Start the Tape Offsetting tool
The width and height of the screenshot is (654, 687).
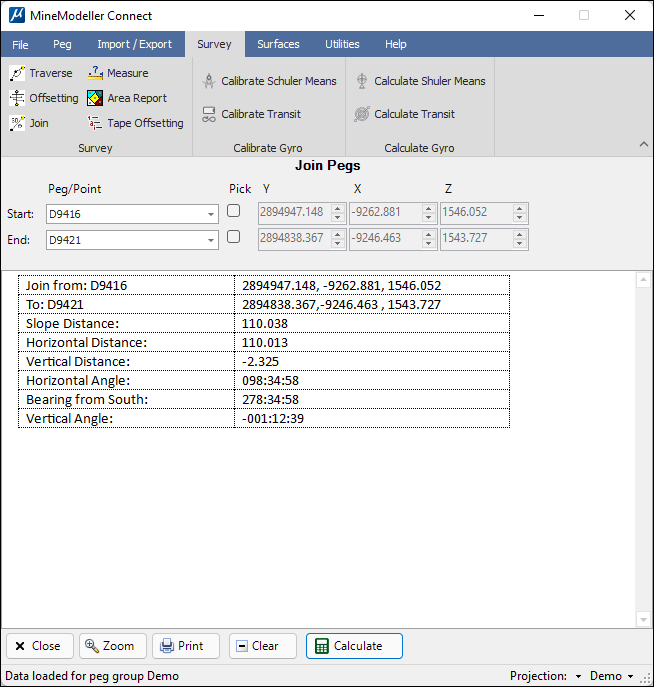(135, 123)
